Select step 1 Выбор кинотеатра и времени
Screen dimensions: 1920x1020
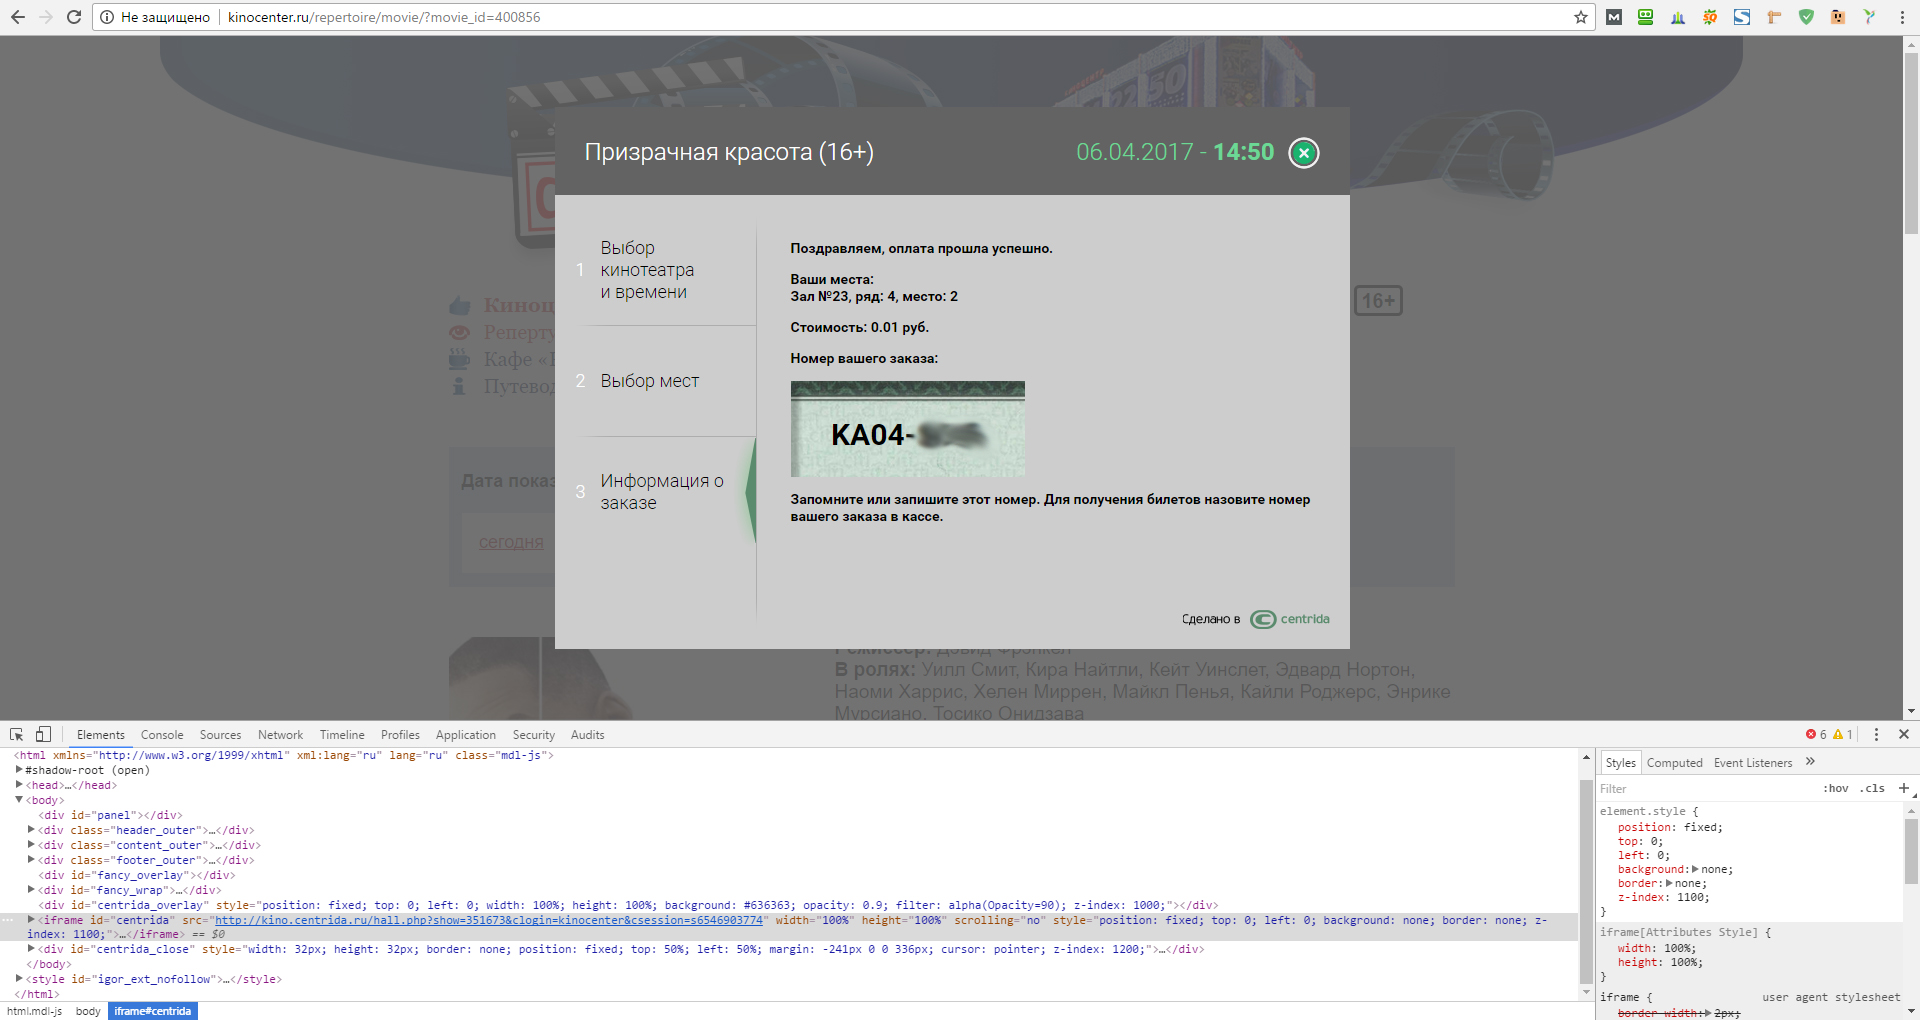pos(647,270)
